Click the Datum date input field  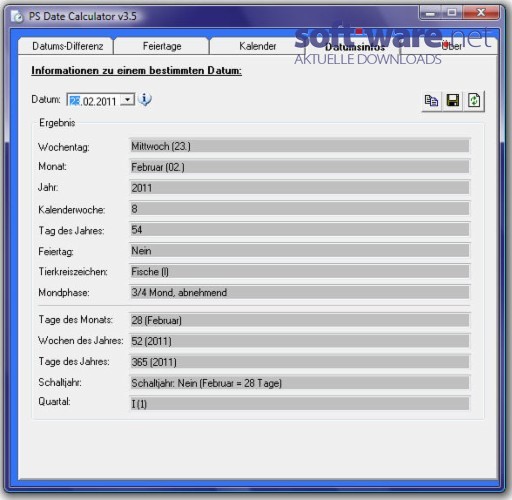click(101, 100)
